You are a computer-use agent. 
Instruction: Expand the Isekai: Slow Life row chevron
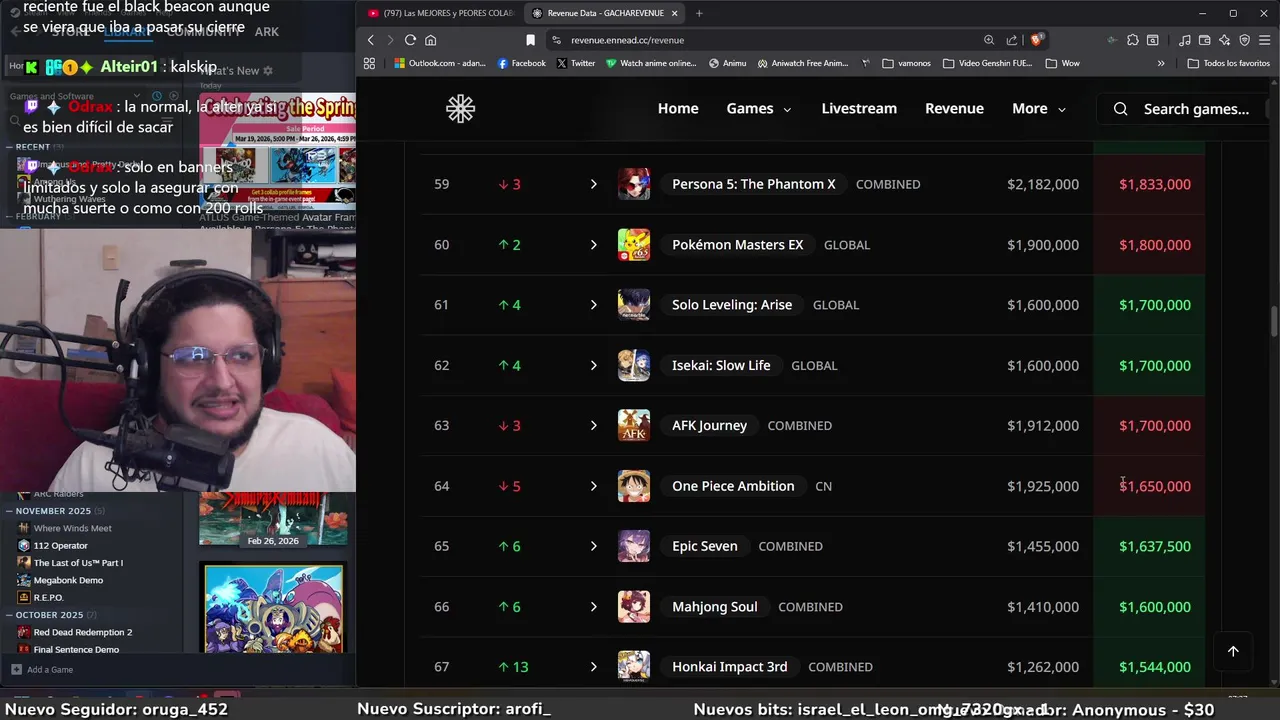593,365
